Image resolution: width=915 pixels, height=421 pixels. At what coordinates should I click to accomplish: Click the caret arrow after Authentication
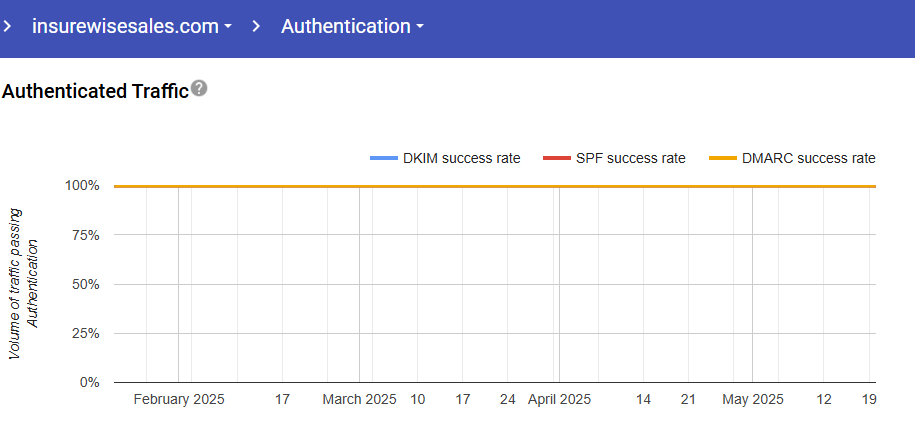(420, 28)
